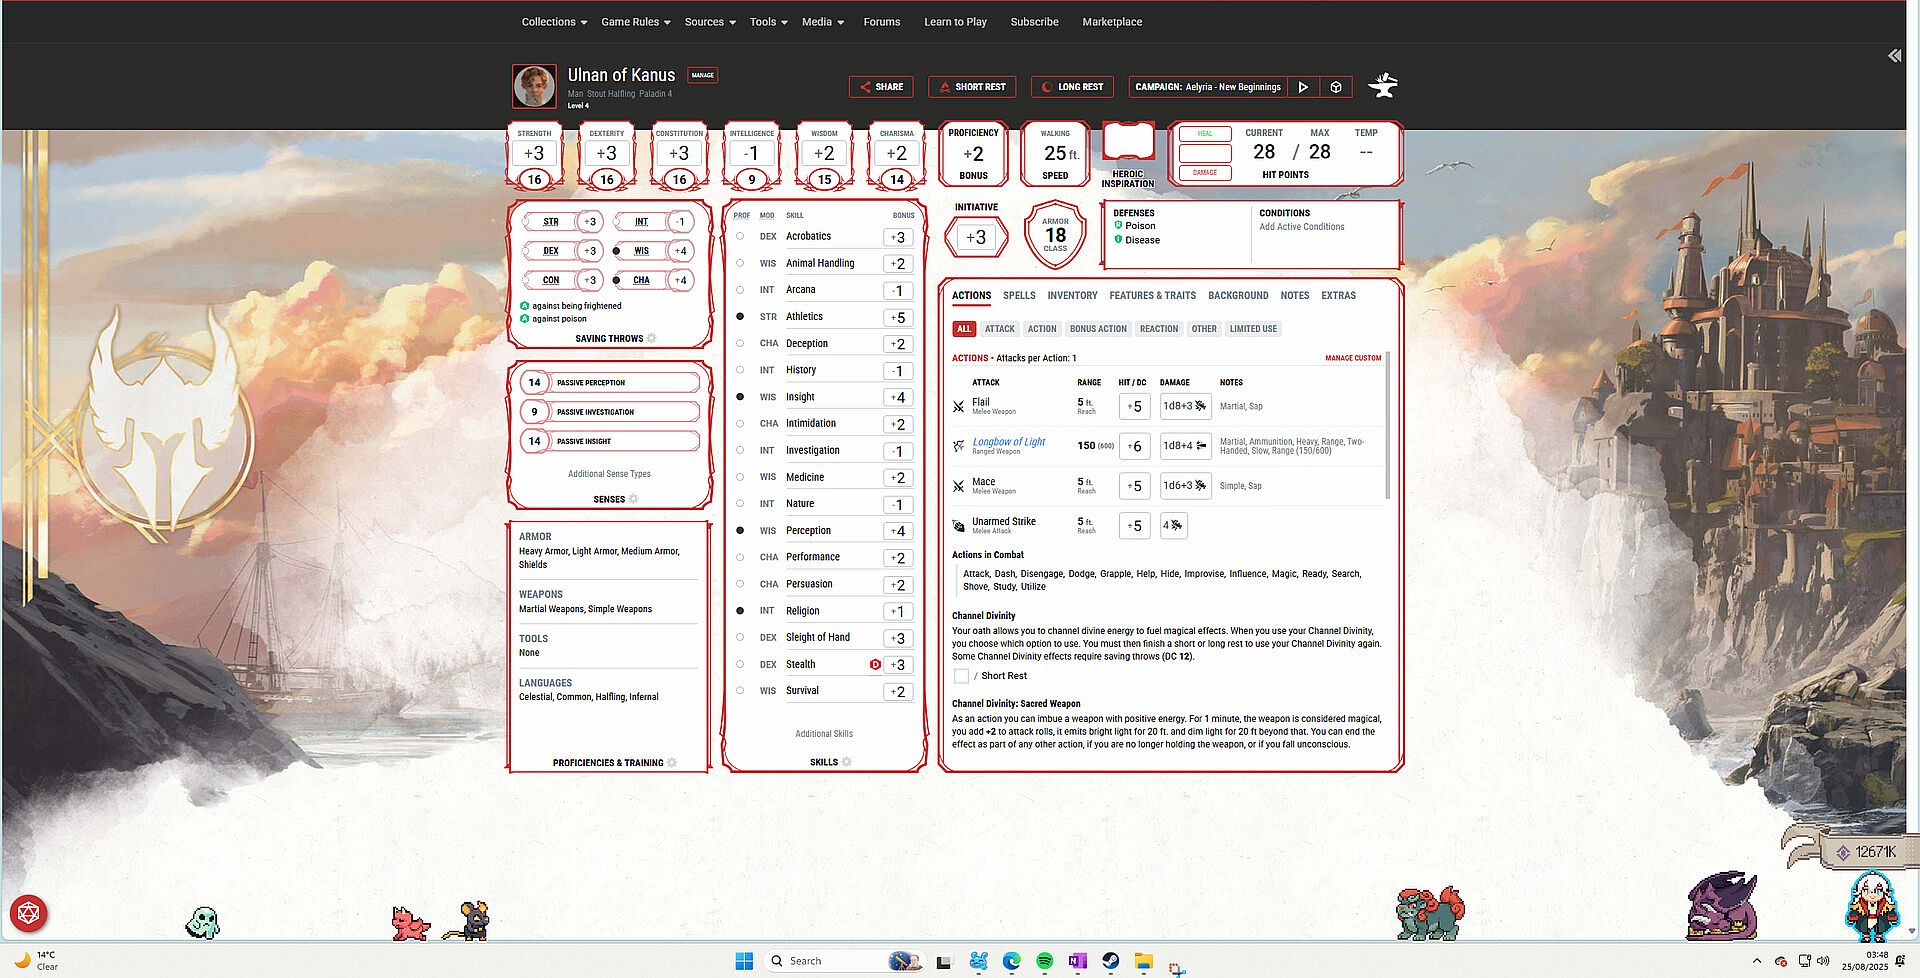
Task: Open Steam from the taskbar
Action: [1110, 961]
